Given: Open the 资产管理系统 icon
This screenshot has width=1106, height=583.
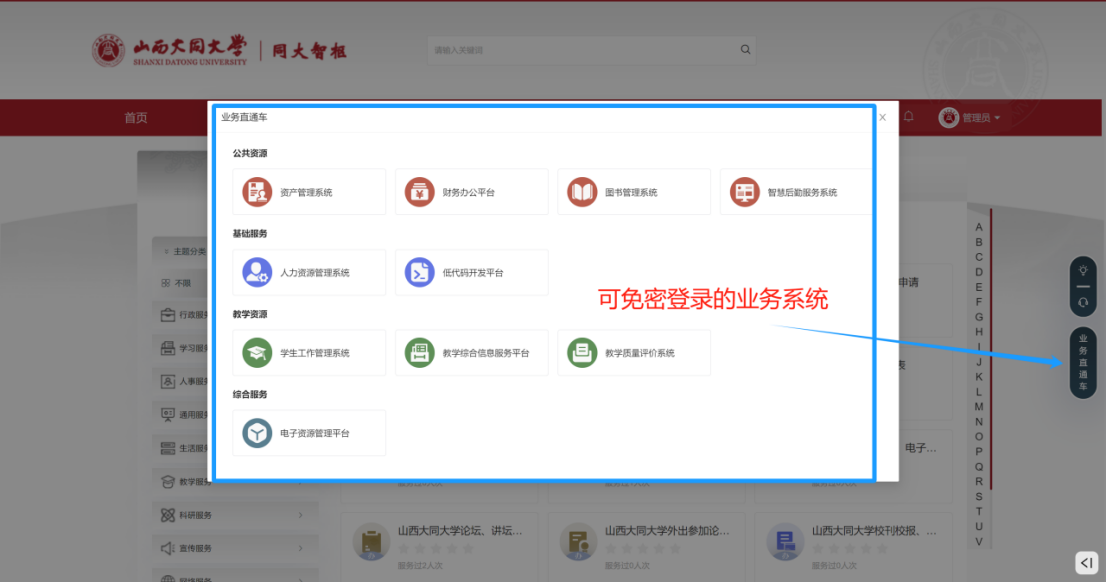Looking at the screenshot, I should 258,192.
